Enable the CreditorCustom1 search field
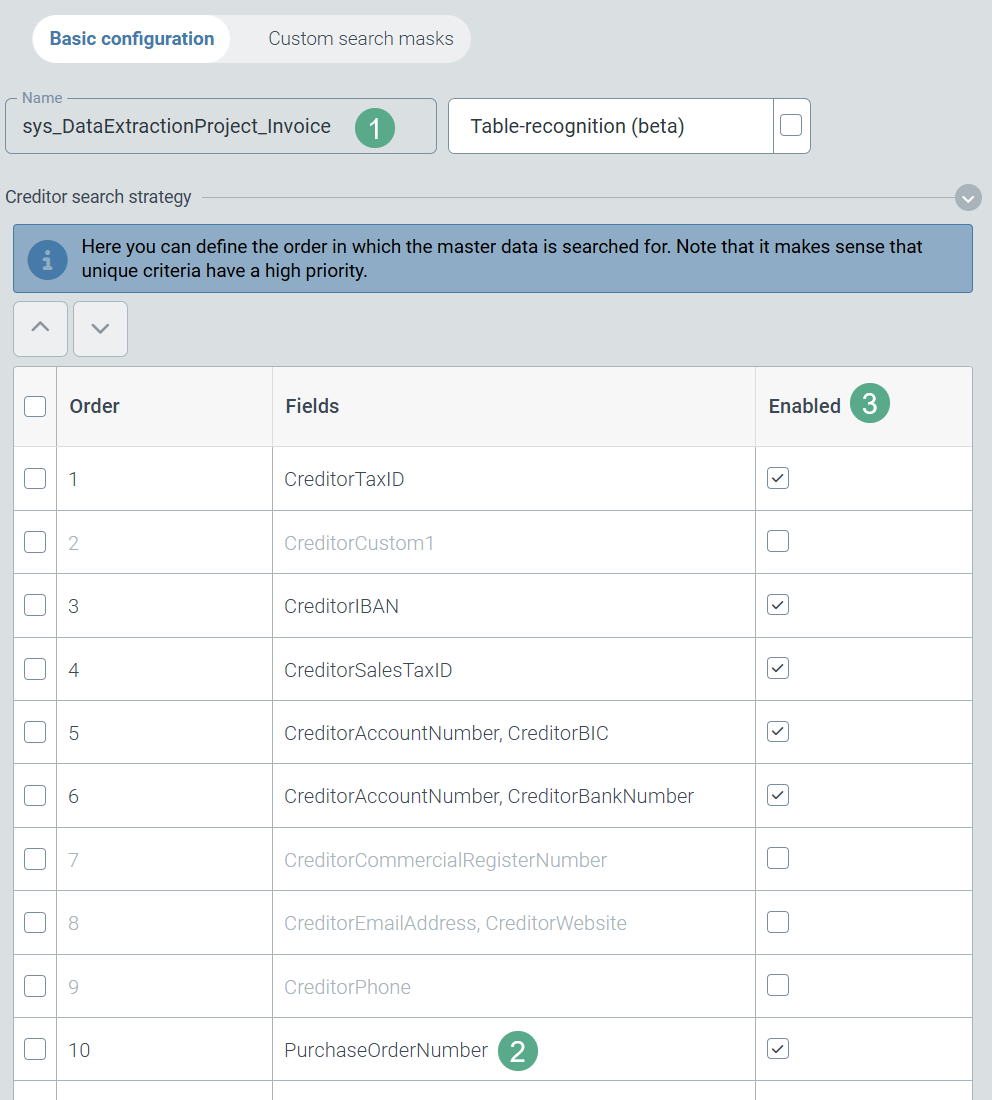Screen dimensions: 992x1100 tap(778, 542)
